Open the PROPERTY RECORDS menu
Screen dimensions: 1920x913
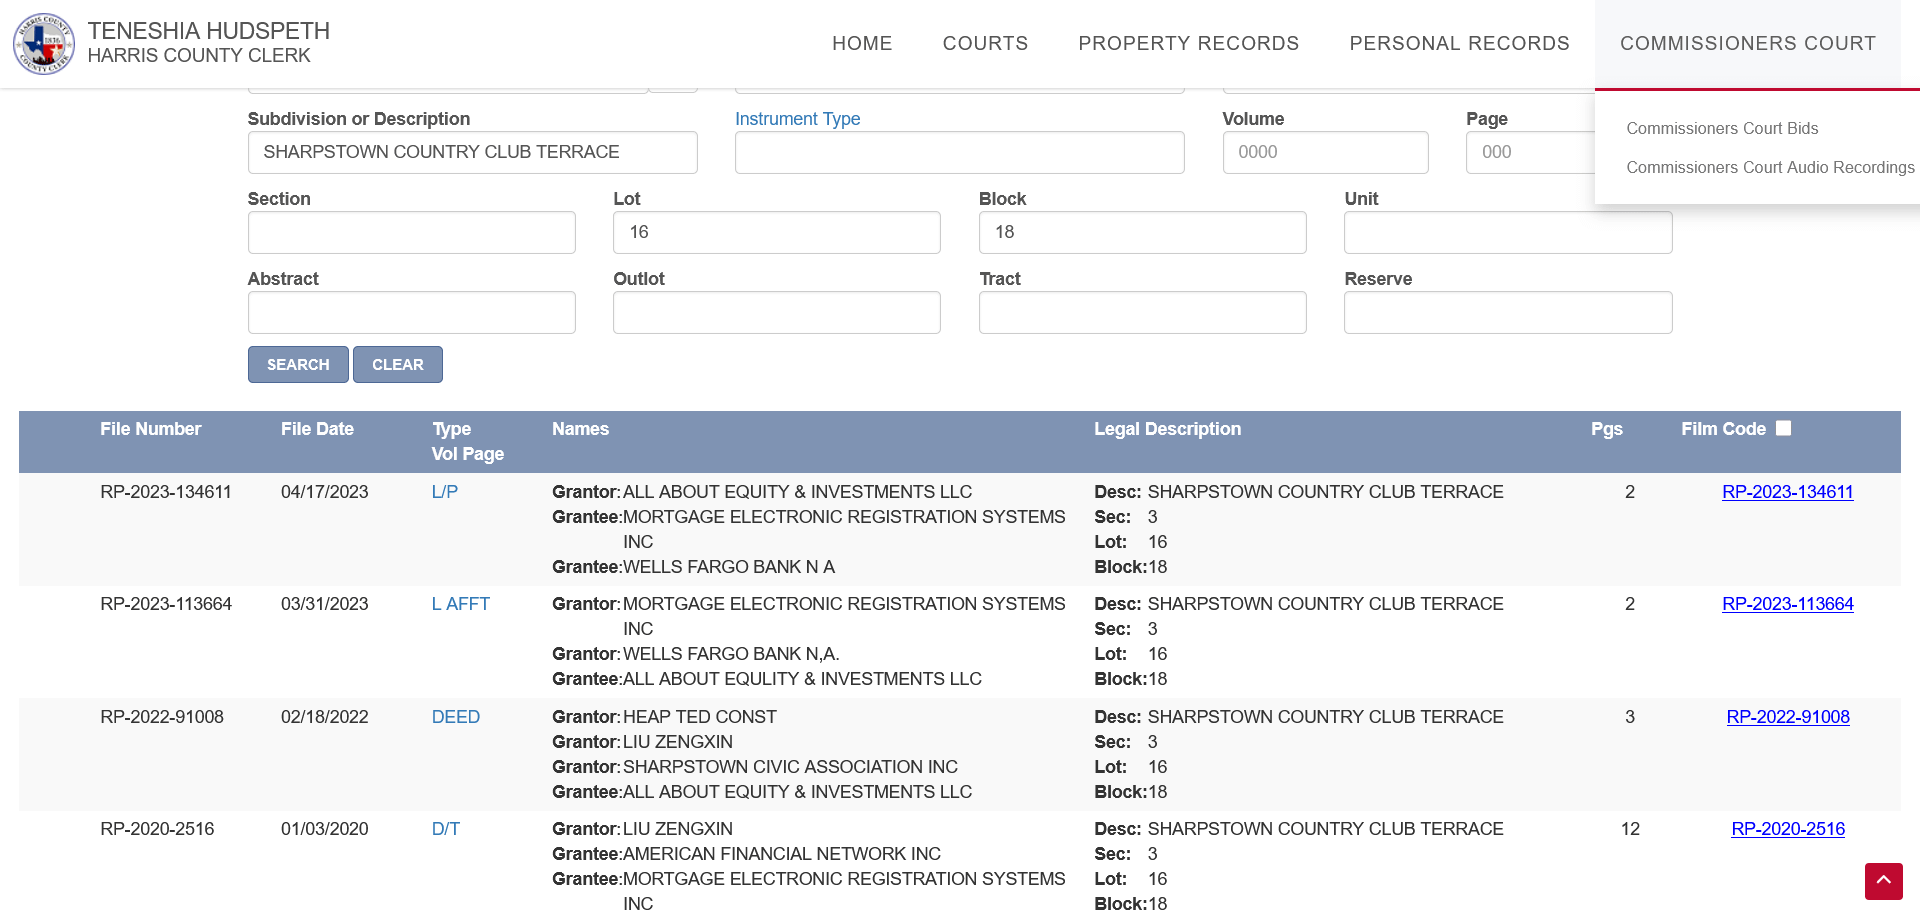coord(1188,43)
